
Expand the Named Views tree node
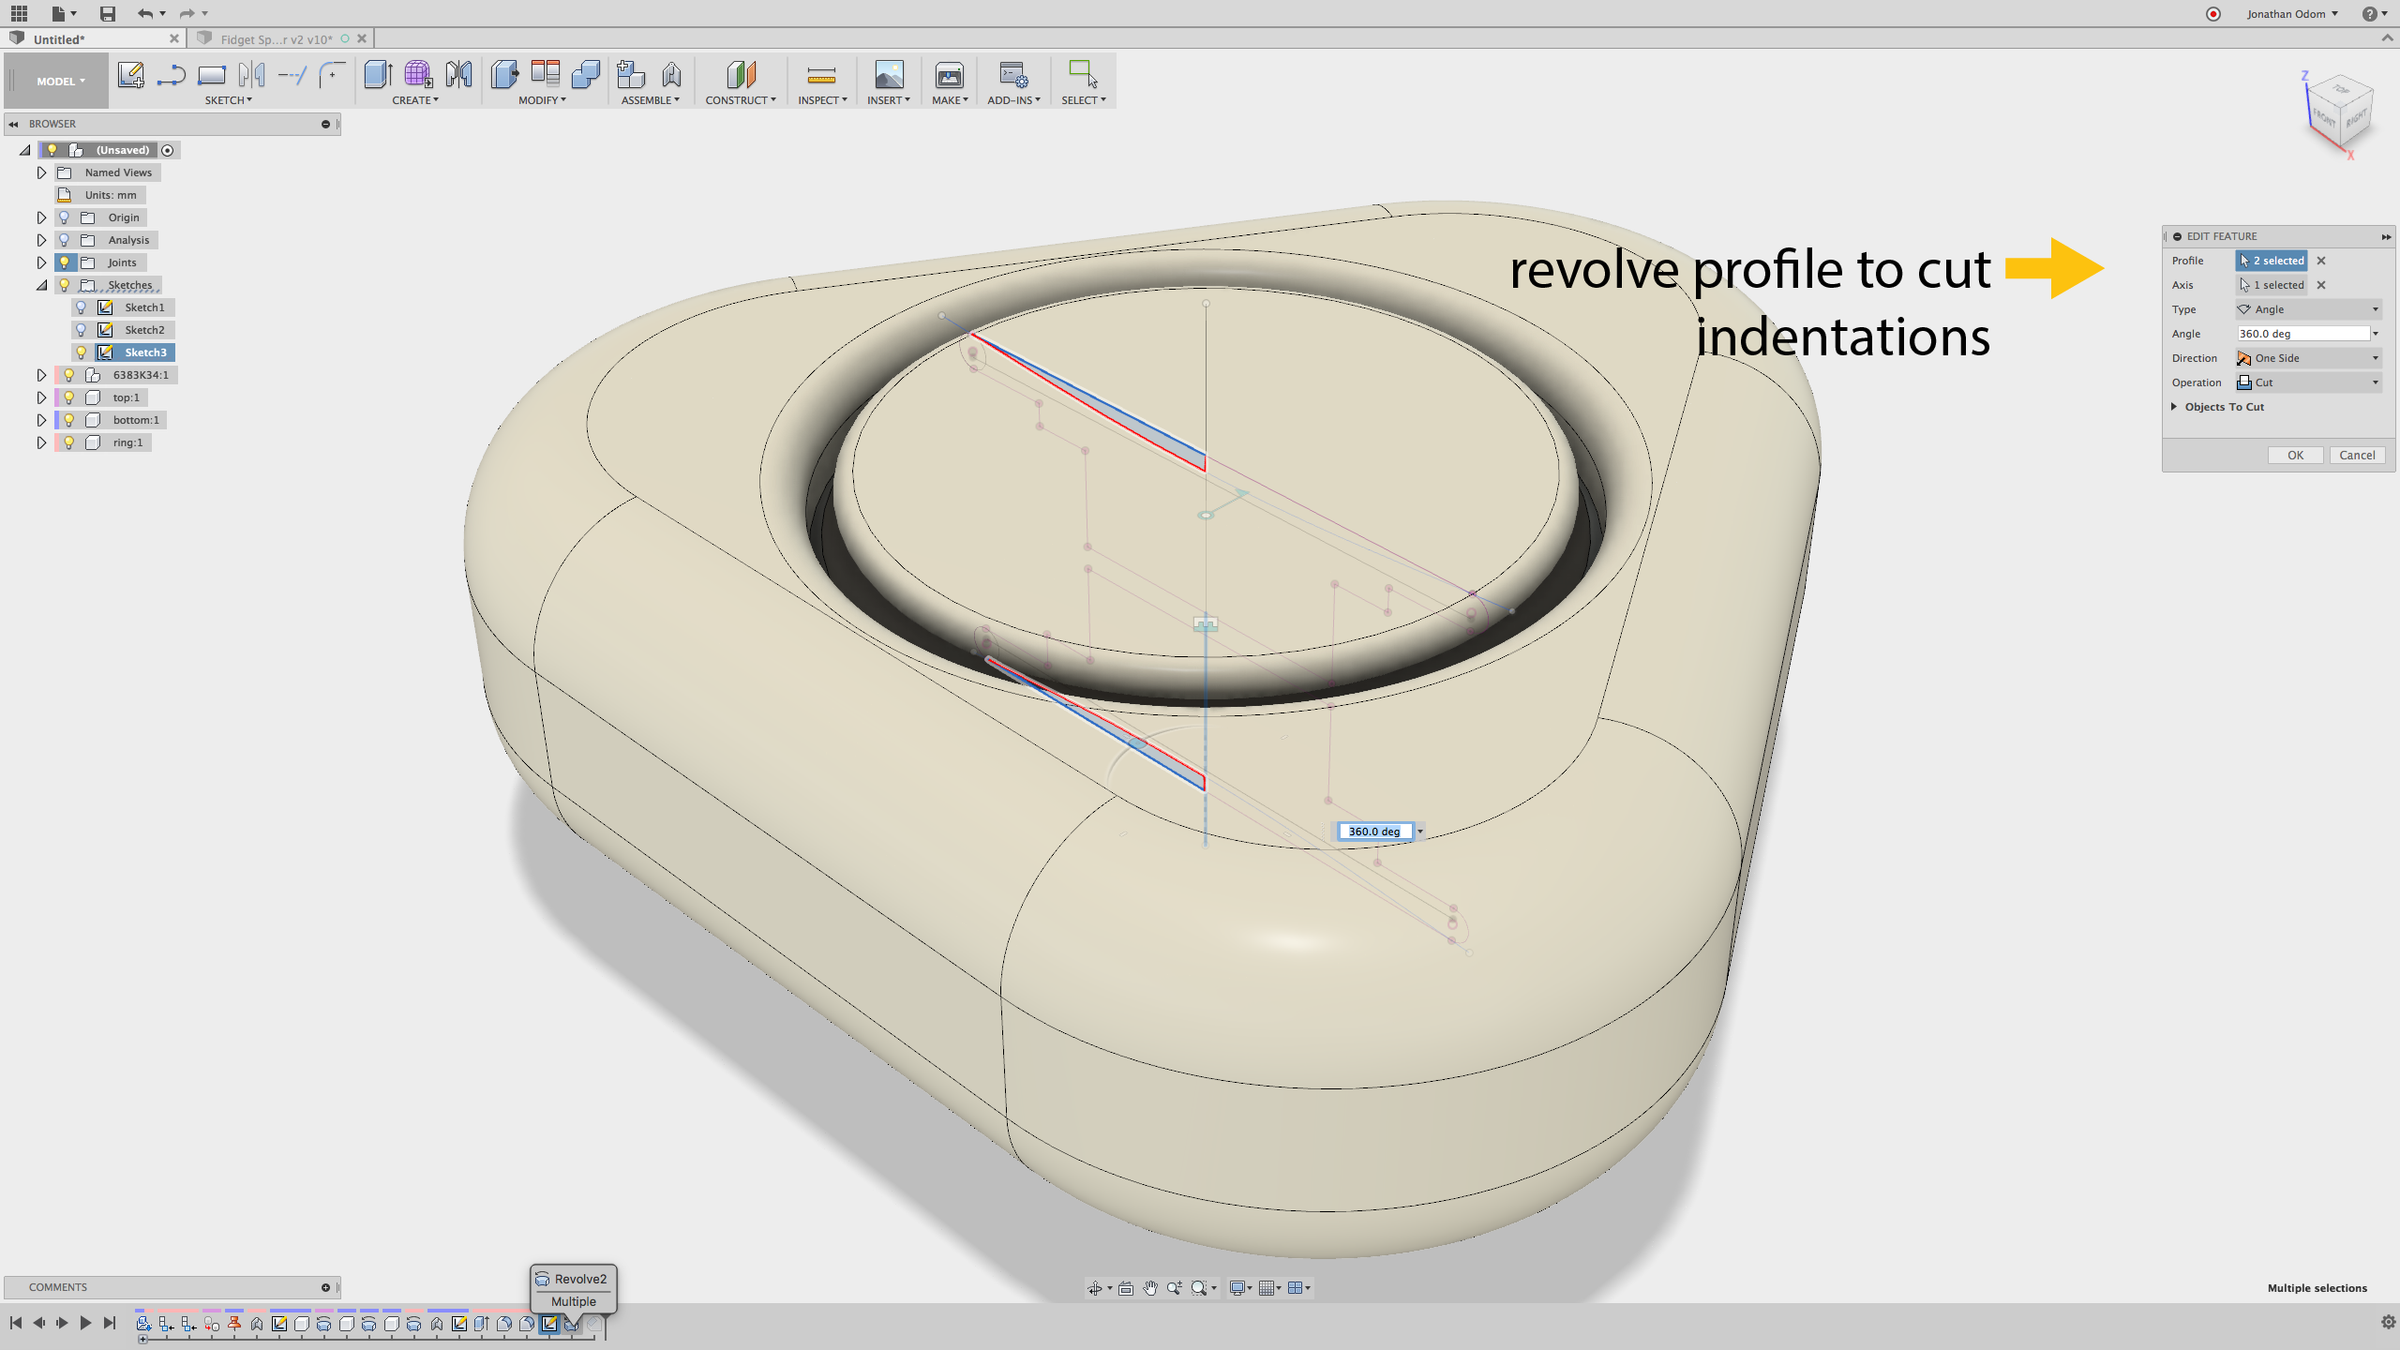[x=41, y=172]
